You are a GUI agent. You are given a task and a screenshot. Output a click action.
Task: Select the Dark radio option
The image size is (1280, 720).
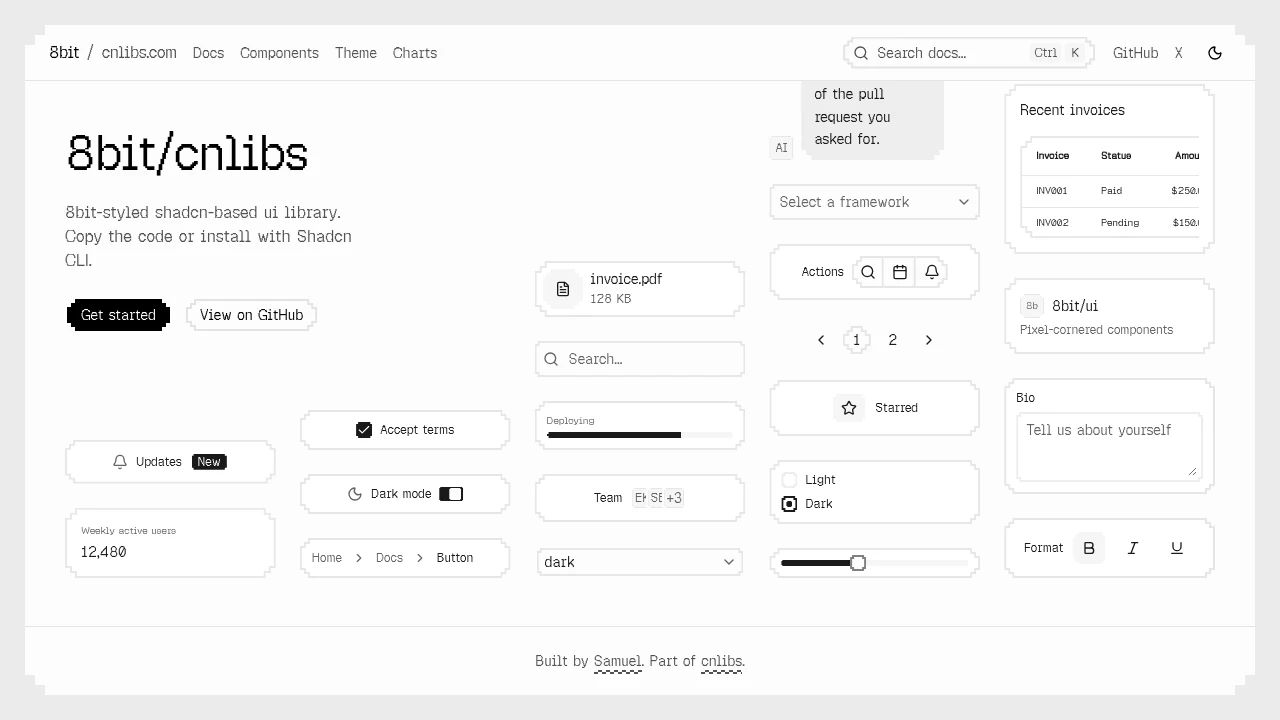pos(789,504)
